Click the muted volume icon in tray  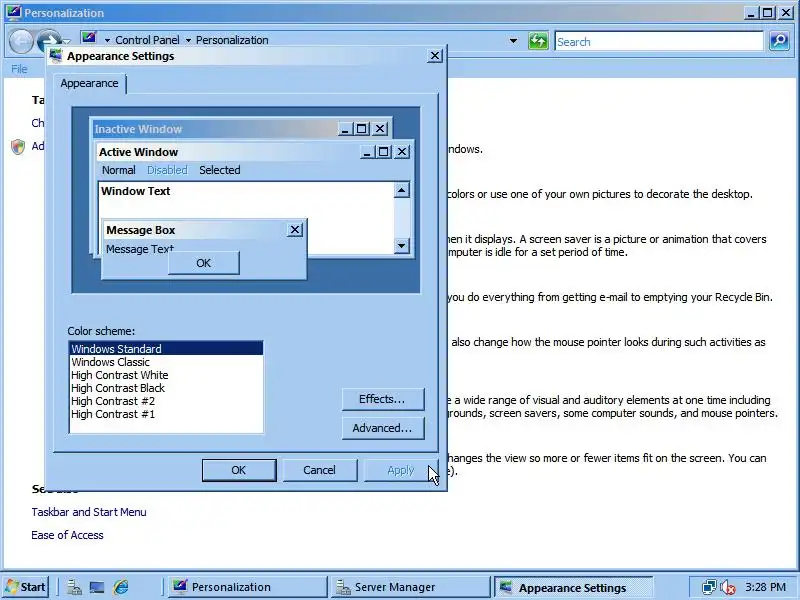coord(727,588)
